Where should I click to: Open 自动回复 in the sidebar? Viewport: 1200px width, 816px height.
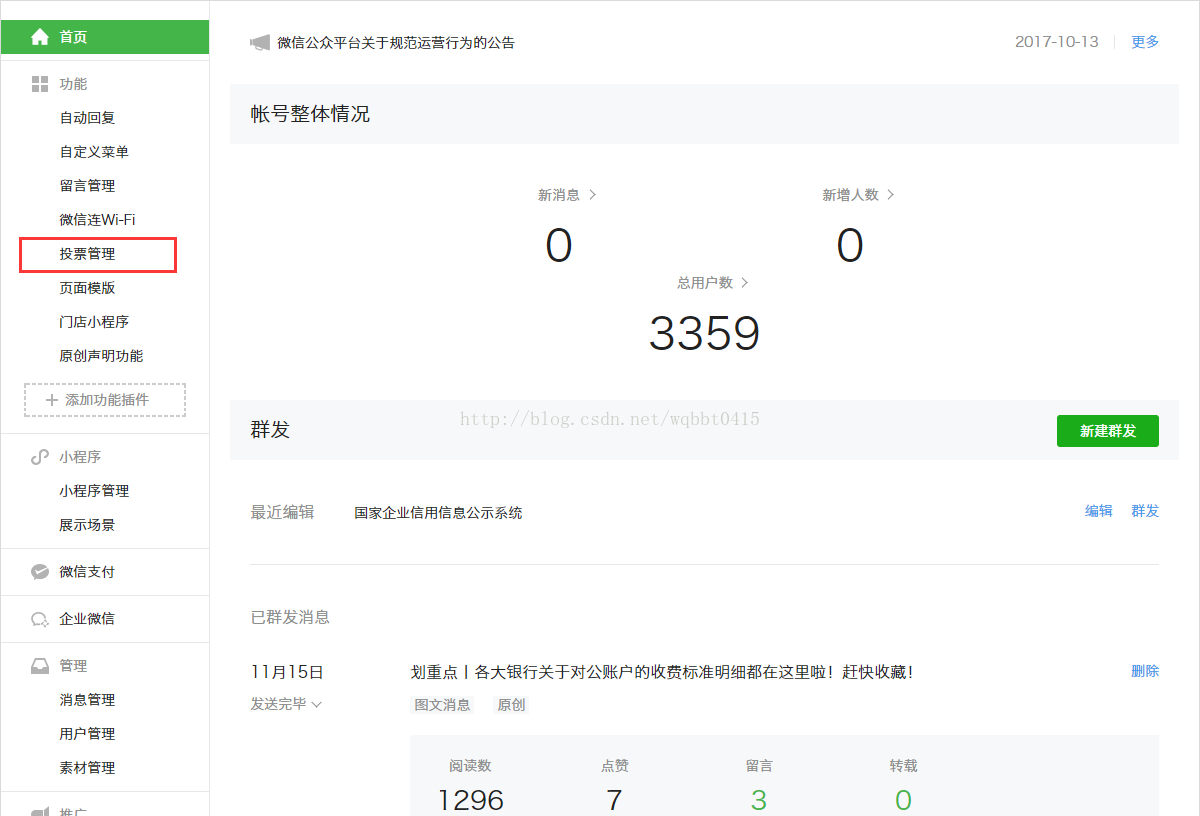tap(87, 118)
